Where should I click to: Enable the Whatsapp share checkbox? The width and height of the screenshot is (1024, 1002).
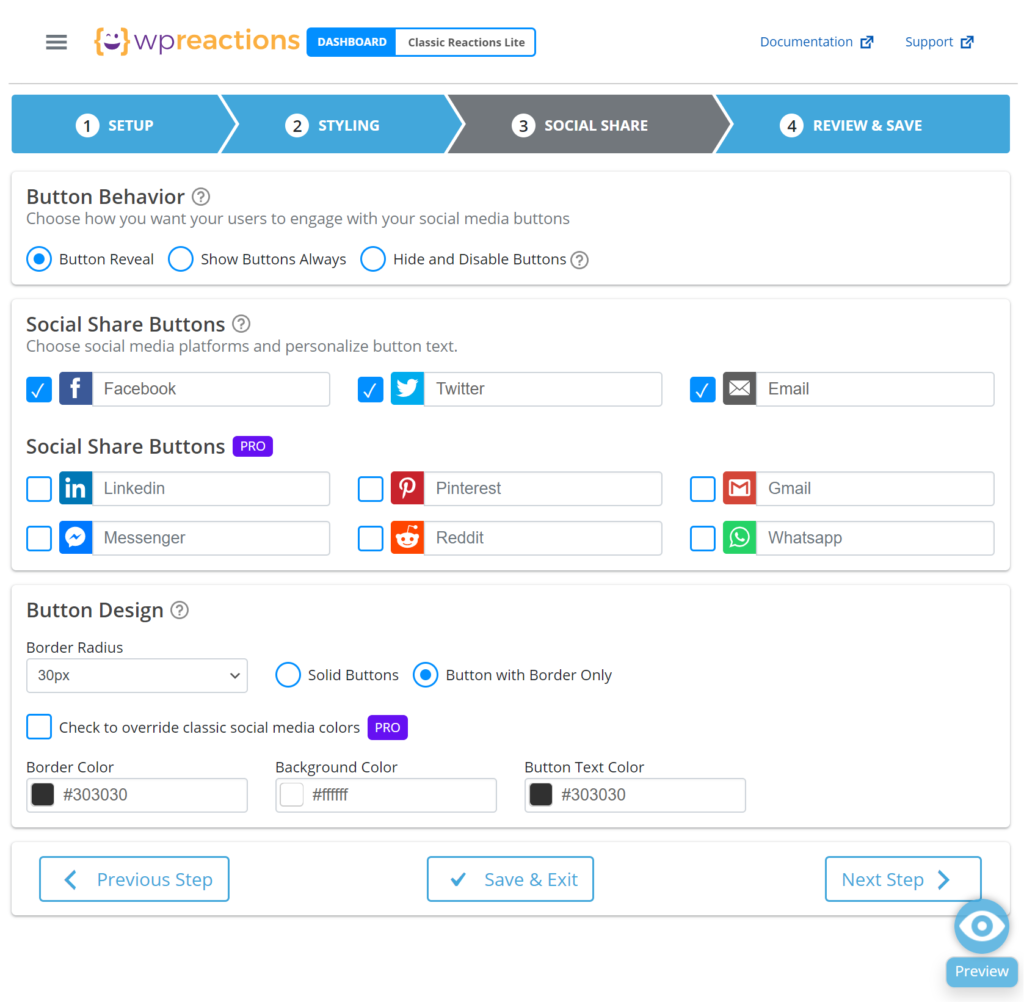(x=703, y=538)
